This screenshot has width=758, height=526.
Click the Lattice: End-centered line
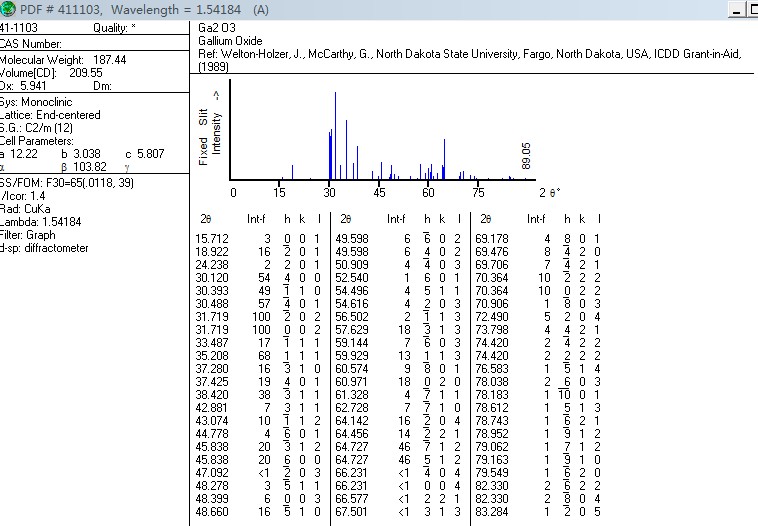(x=50, y=115)
